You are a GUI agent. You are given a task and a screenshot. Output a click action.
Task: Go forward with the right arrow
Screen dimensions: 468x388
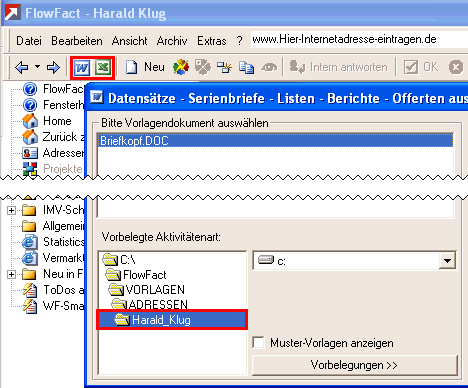53,68
